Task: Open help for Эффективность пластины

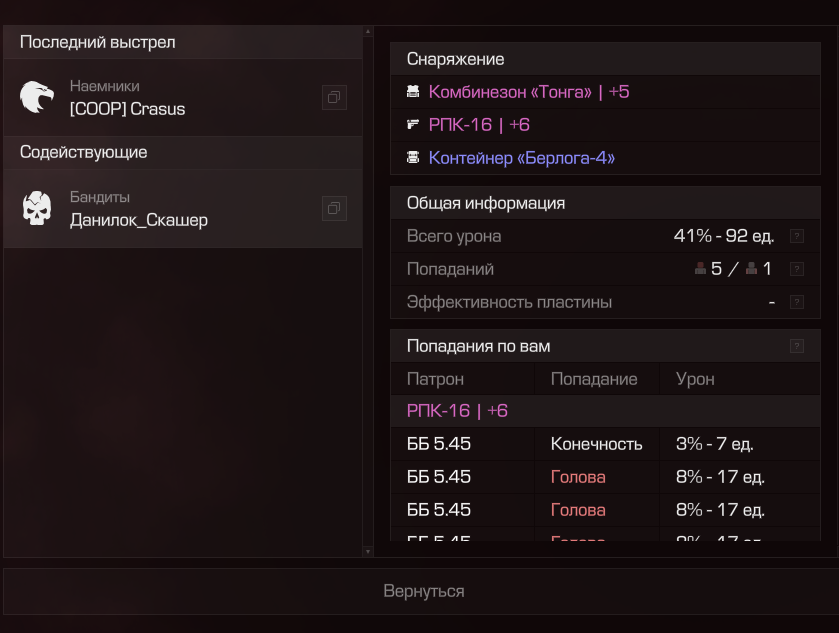Action: click(x=797, y=302)
